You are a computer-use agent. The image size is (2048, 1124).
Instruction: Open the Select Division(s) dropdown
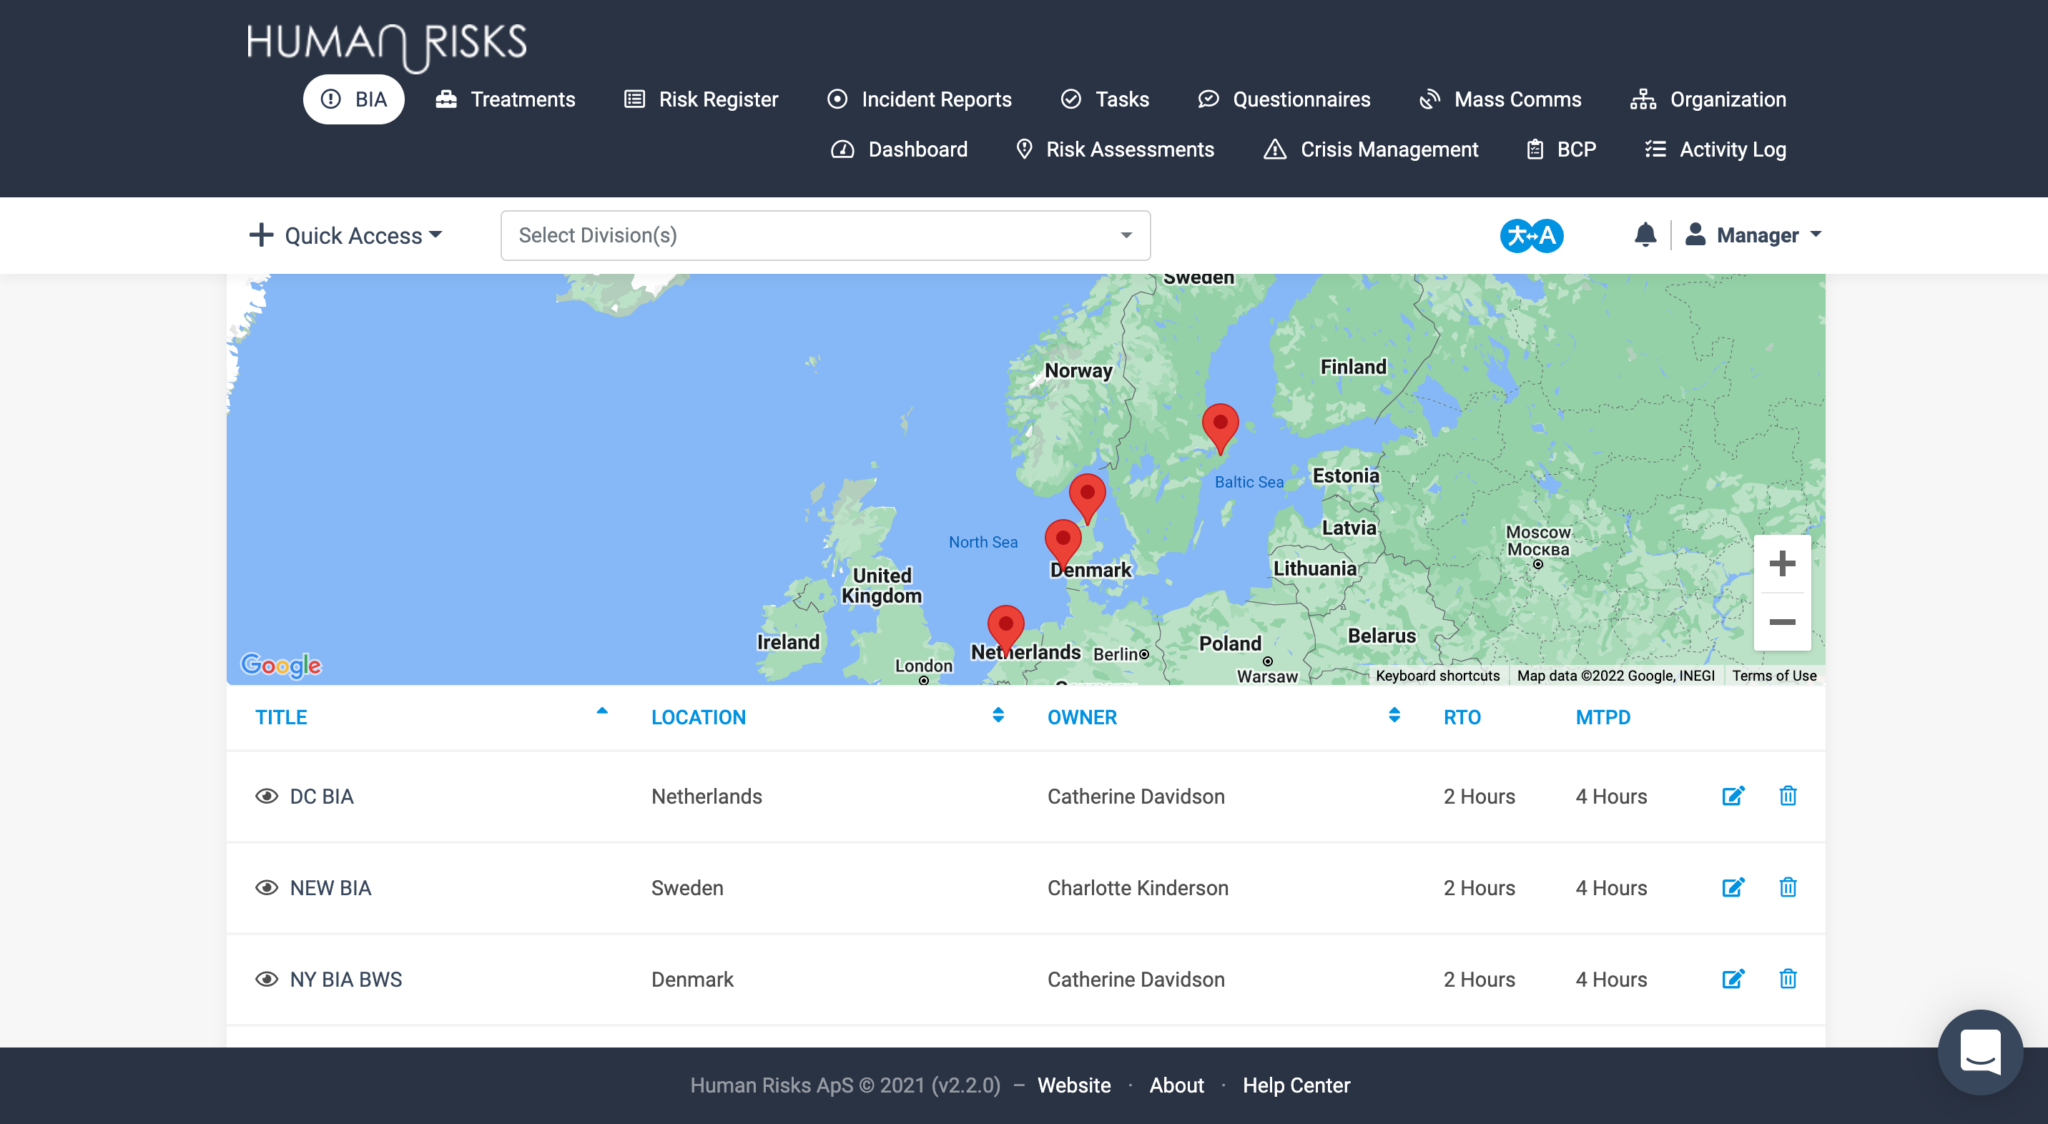point(825,236)
